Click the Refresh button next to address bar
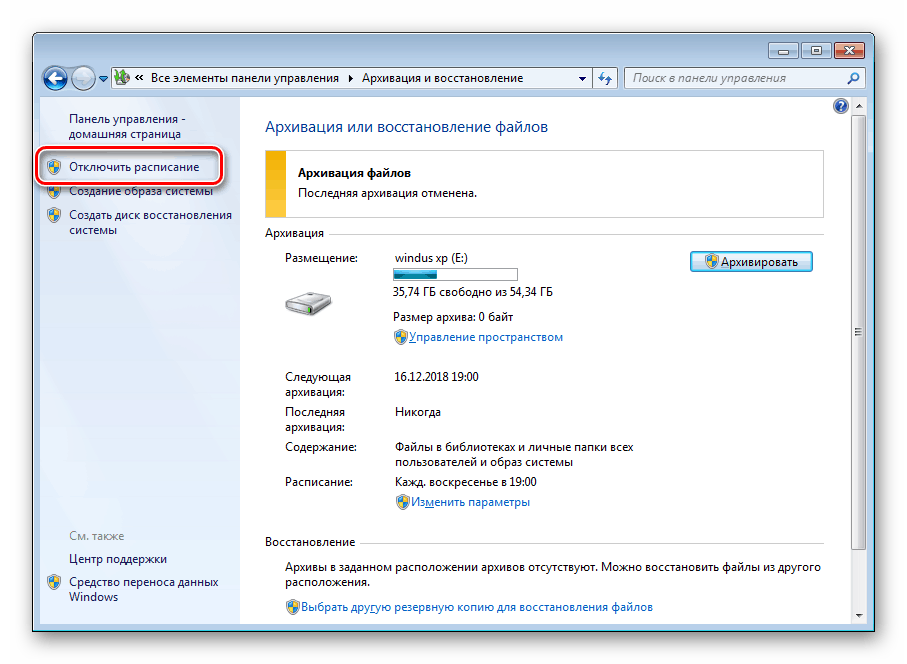This screenshot has height=664, width=907. pyautogui.click(x=605, y=78)
